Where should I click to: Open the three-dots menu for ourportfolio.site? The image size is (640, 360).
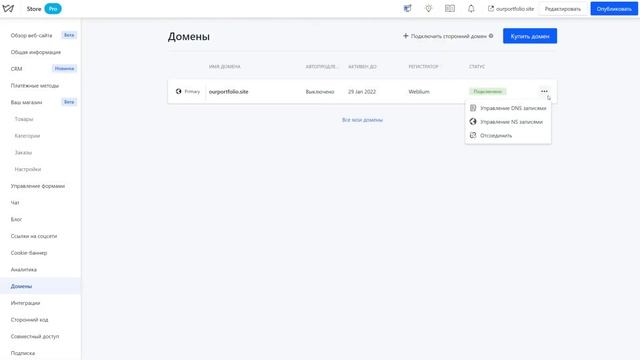tap(544, 91)
